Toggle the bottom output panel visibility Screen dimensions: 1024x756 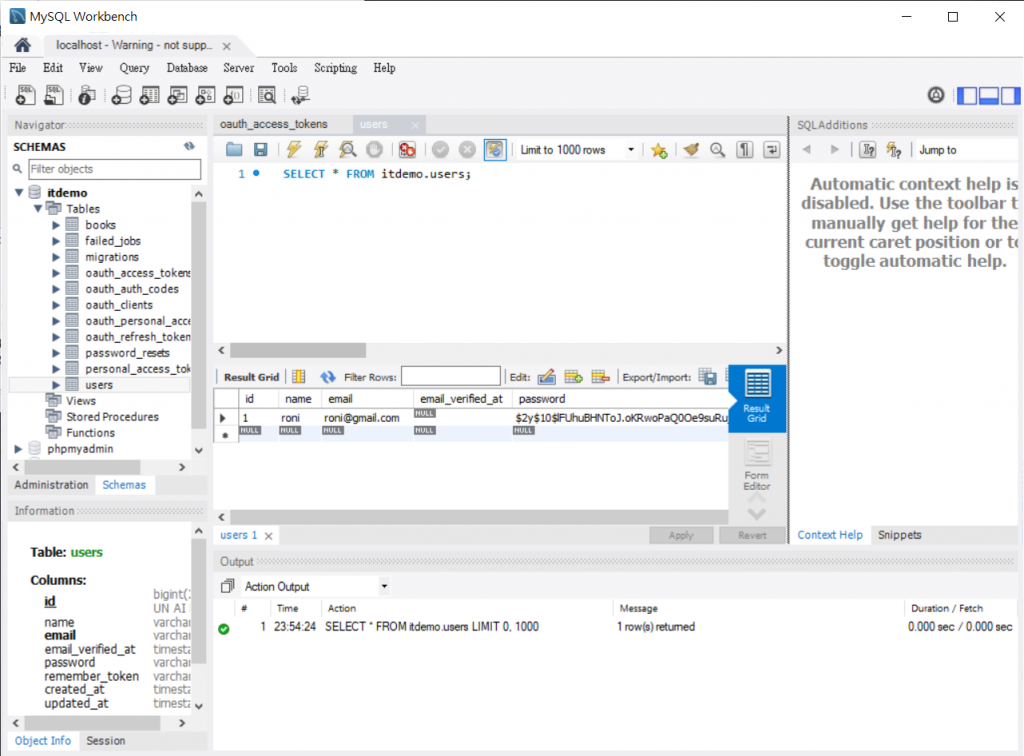[989, 95]
